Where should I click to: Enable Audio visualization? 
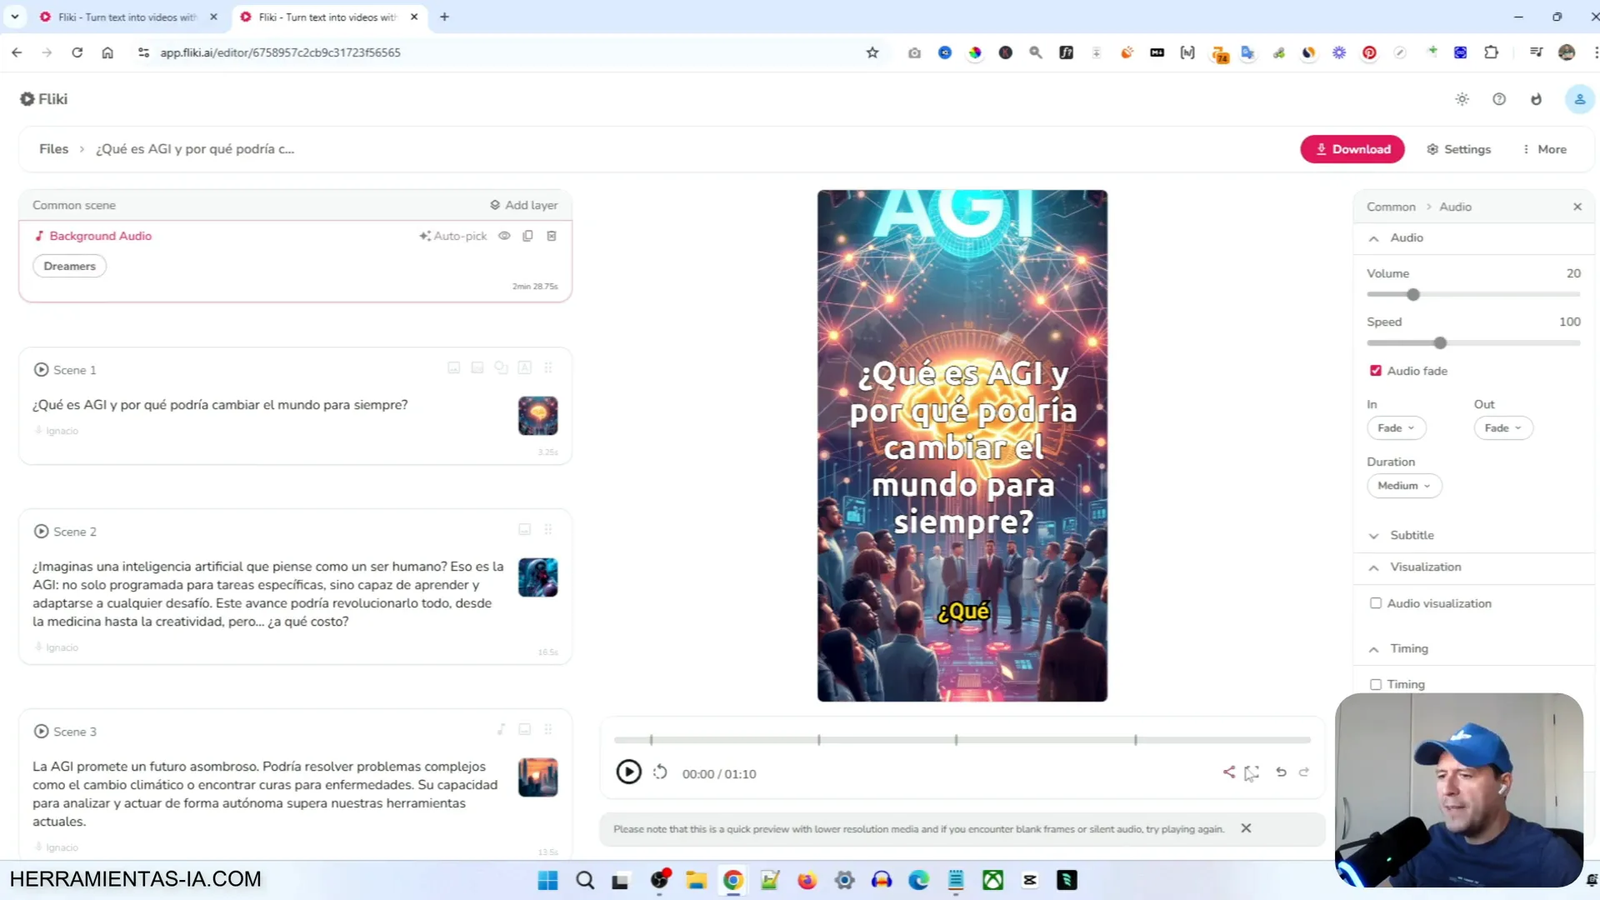point(1377,603)
